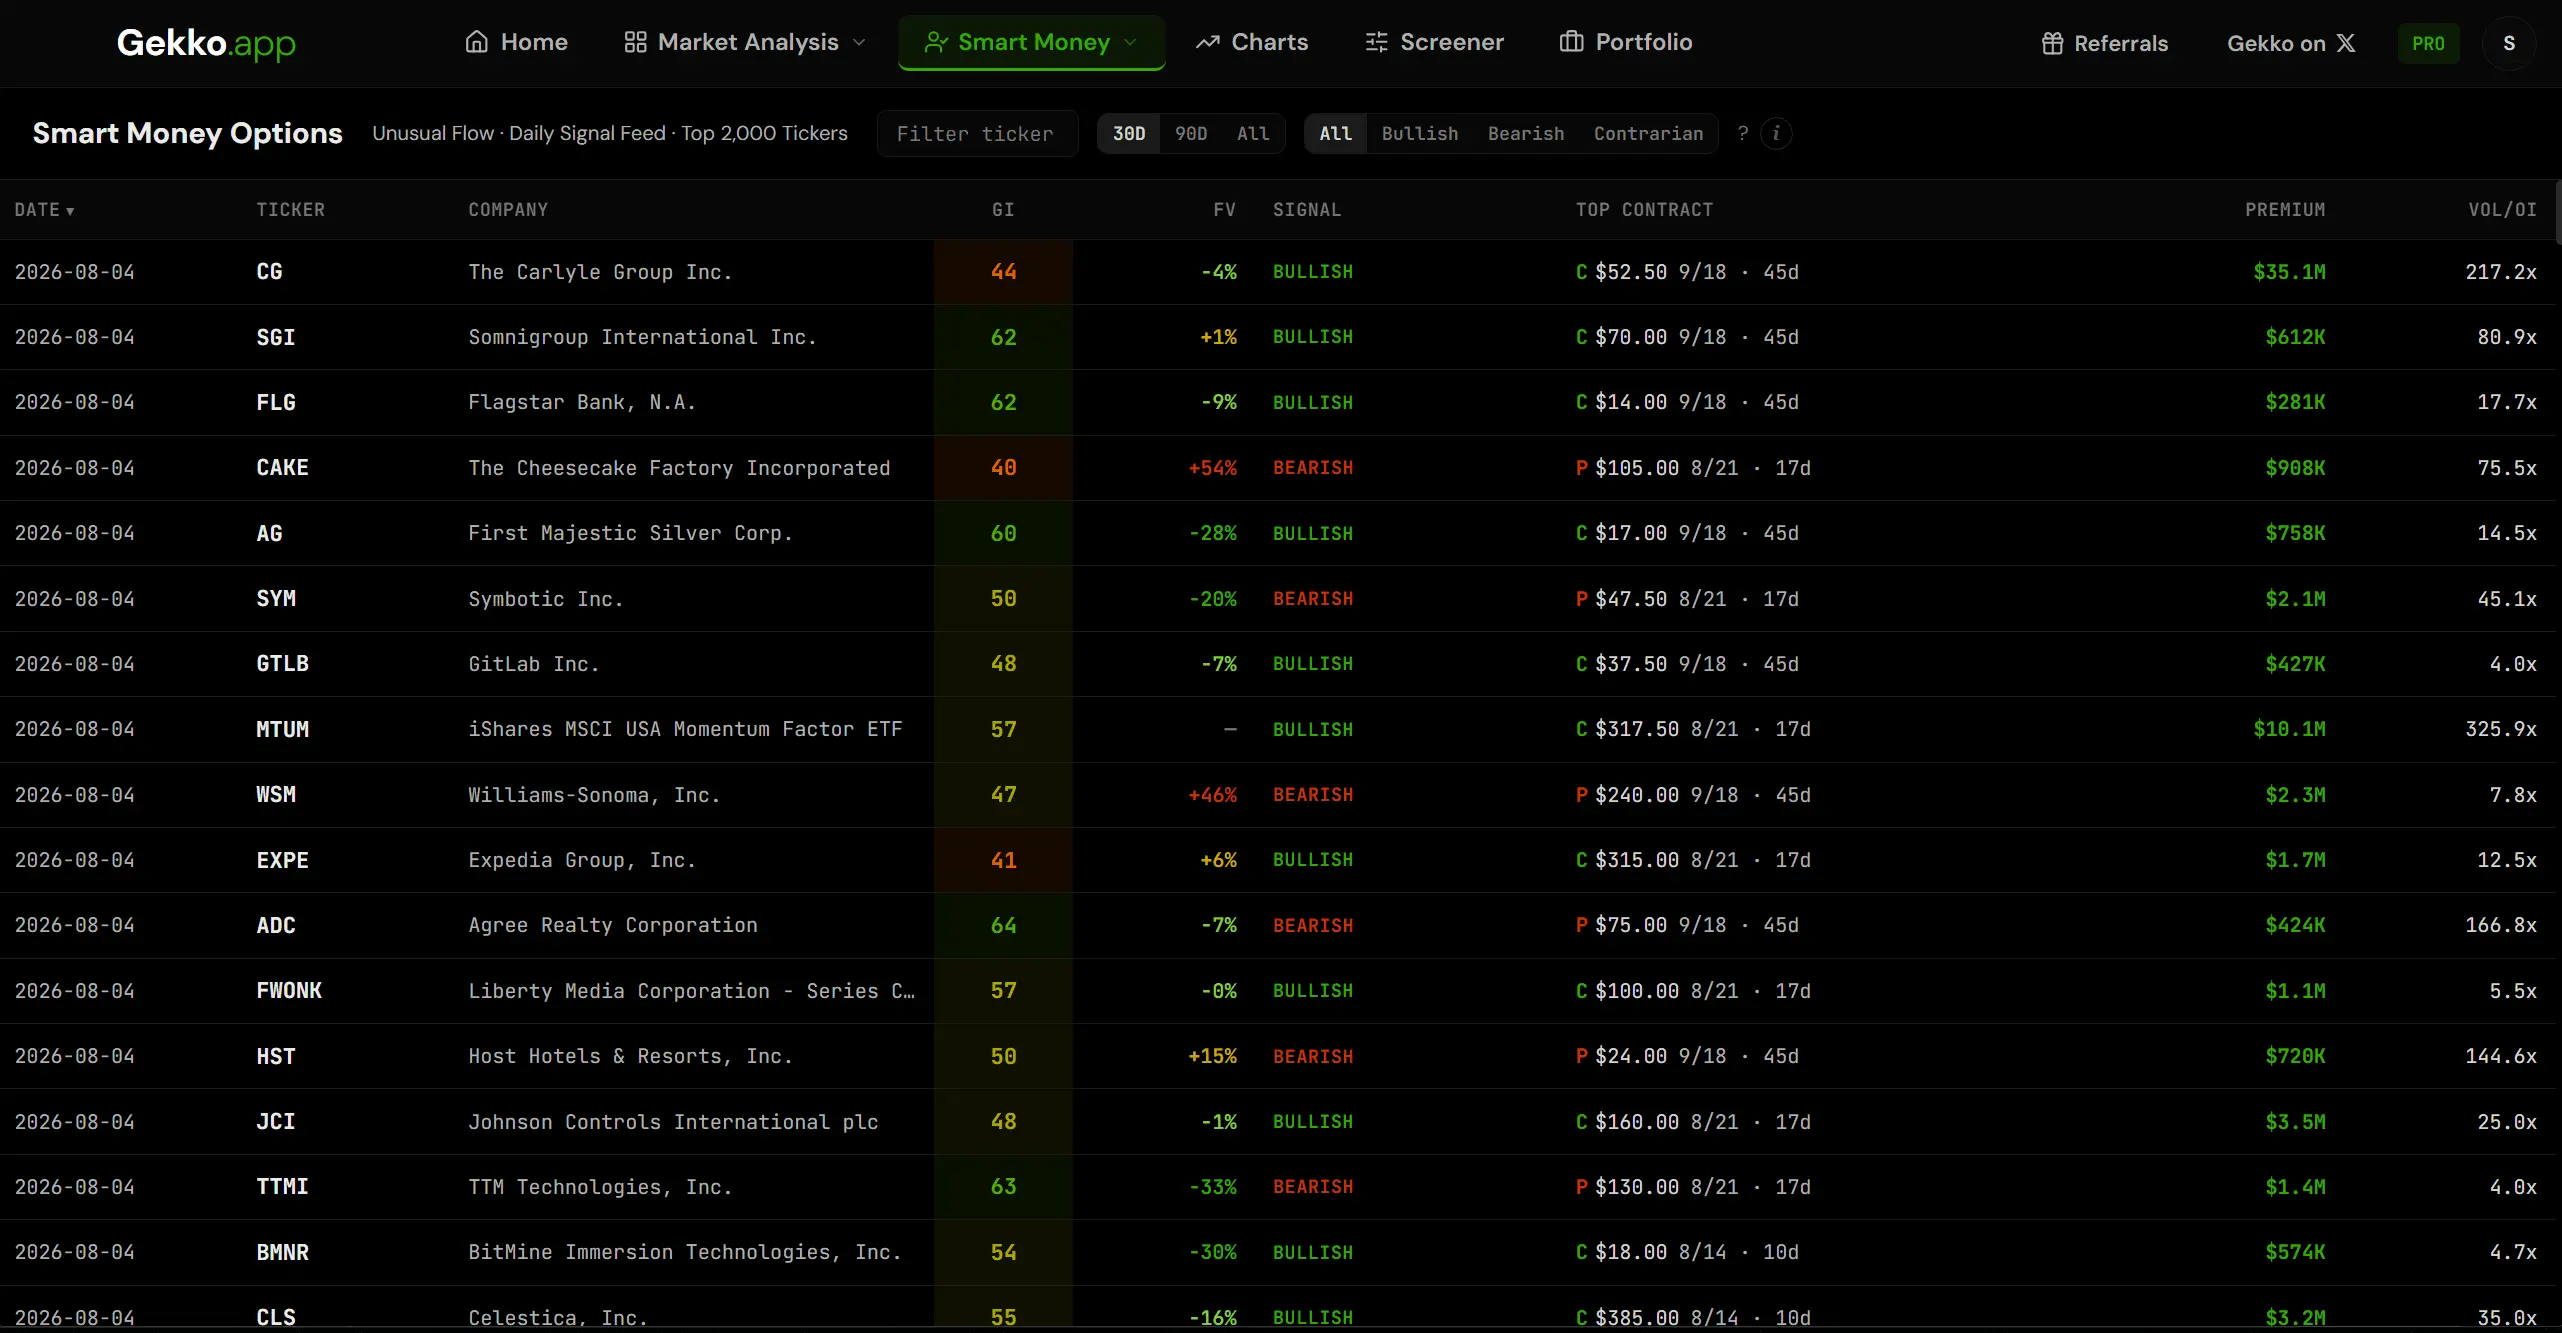Click the Portfolio briefcase icon
2562x1333 pixels.
pos(1572,42)
